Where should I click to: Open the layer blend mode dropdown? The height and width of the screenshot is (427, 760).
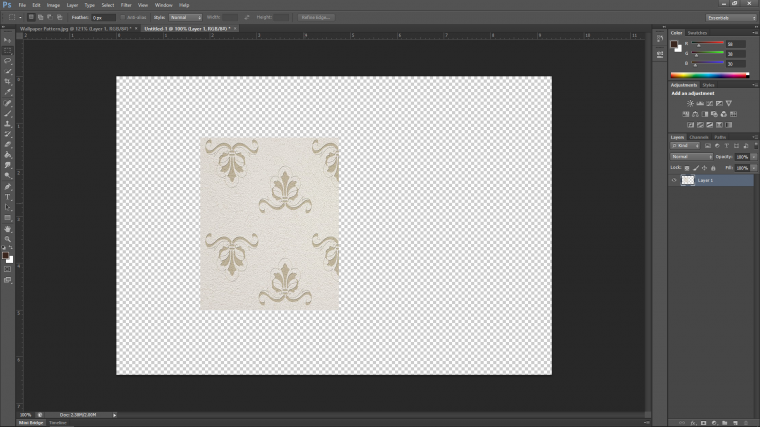(x=691, y=157)
